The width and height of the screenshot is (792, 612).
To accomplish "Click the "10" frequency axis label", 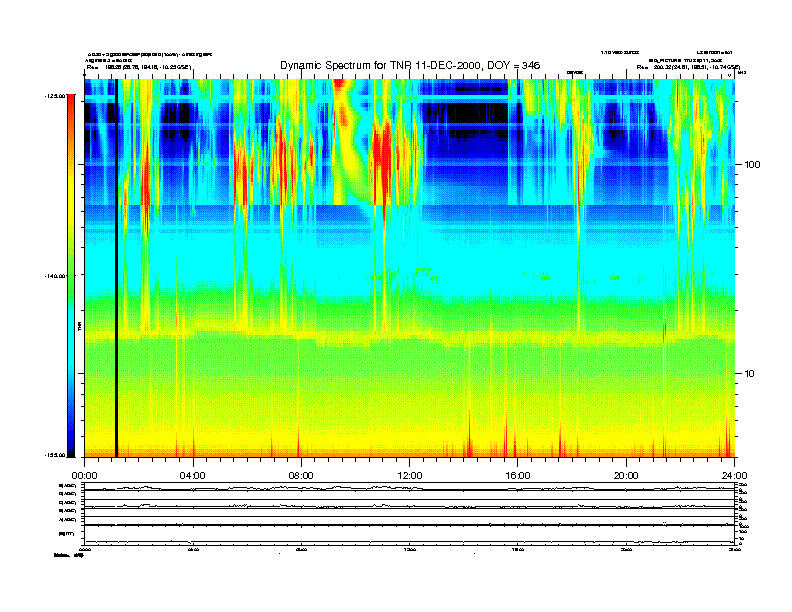I will pos(750,374).
